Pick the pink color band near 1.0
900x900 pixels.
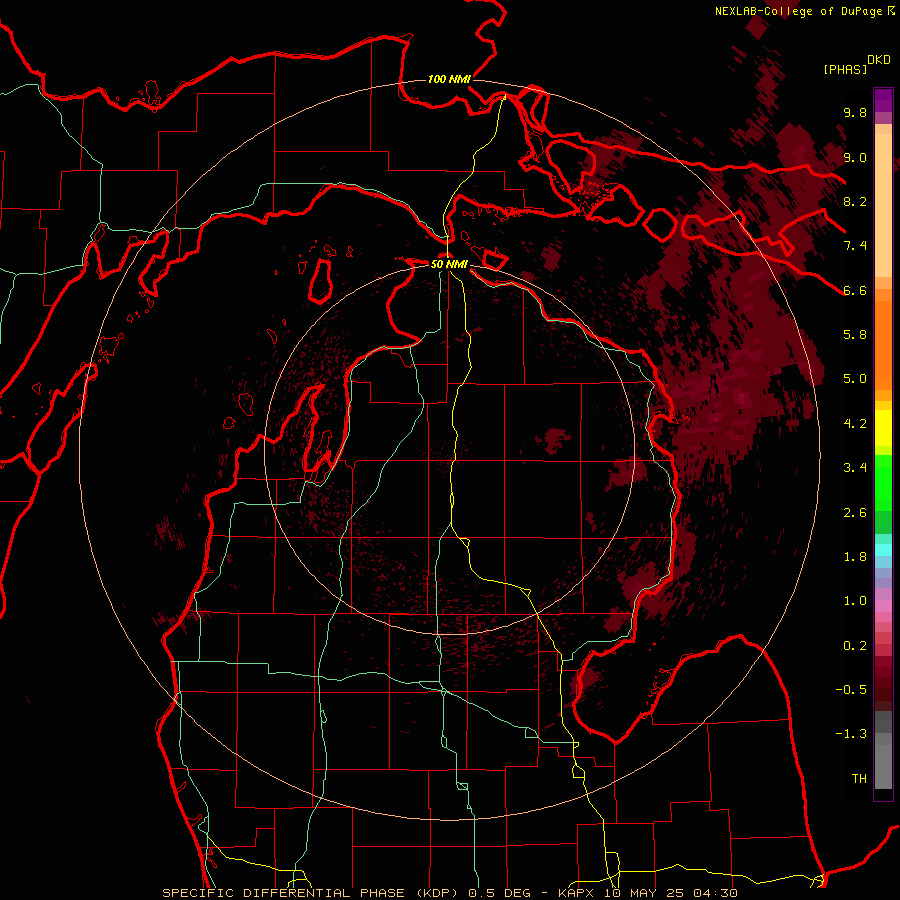883,606
